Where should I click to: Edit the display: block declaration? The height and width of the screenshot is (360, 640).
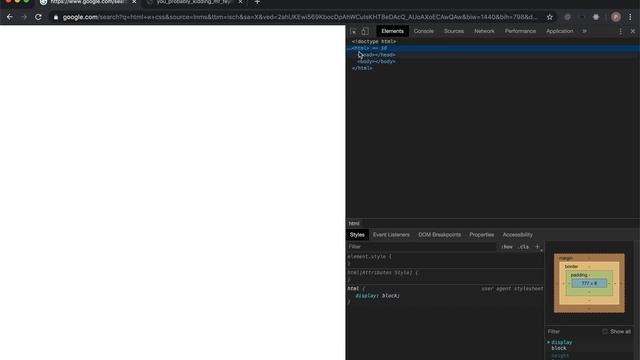coord(378,296)
